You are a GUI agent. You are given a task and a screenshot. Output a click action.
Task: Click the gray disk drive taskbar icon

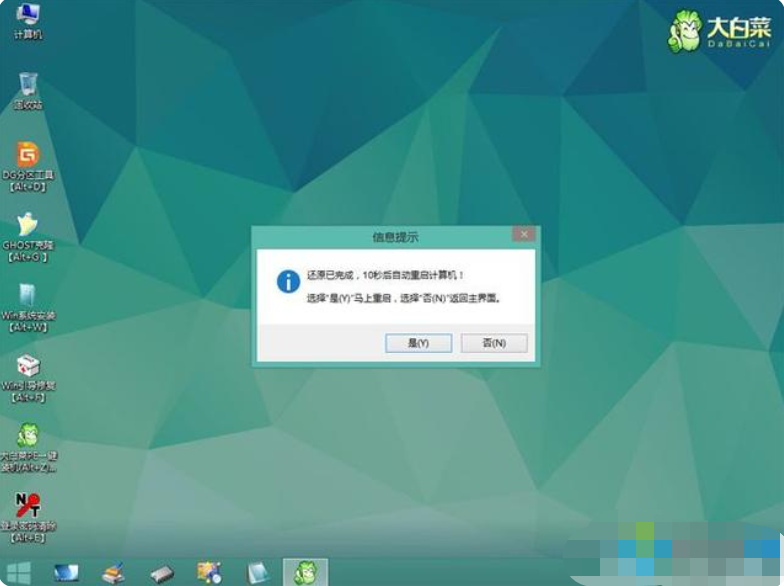pyautogui.click(x=161, y=572)
